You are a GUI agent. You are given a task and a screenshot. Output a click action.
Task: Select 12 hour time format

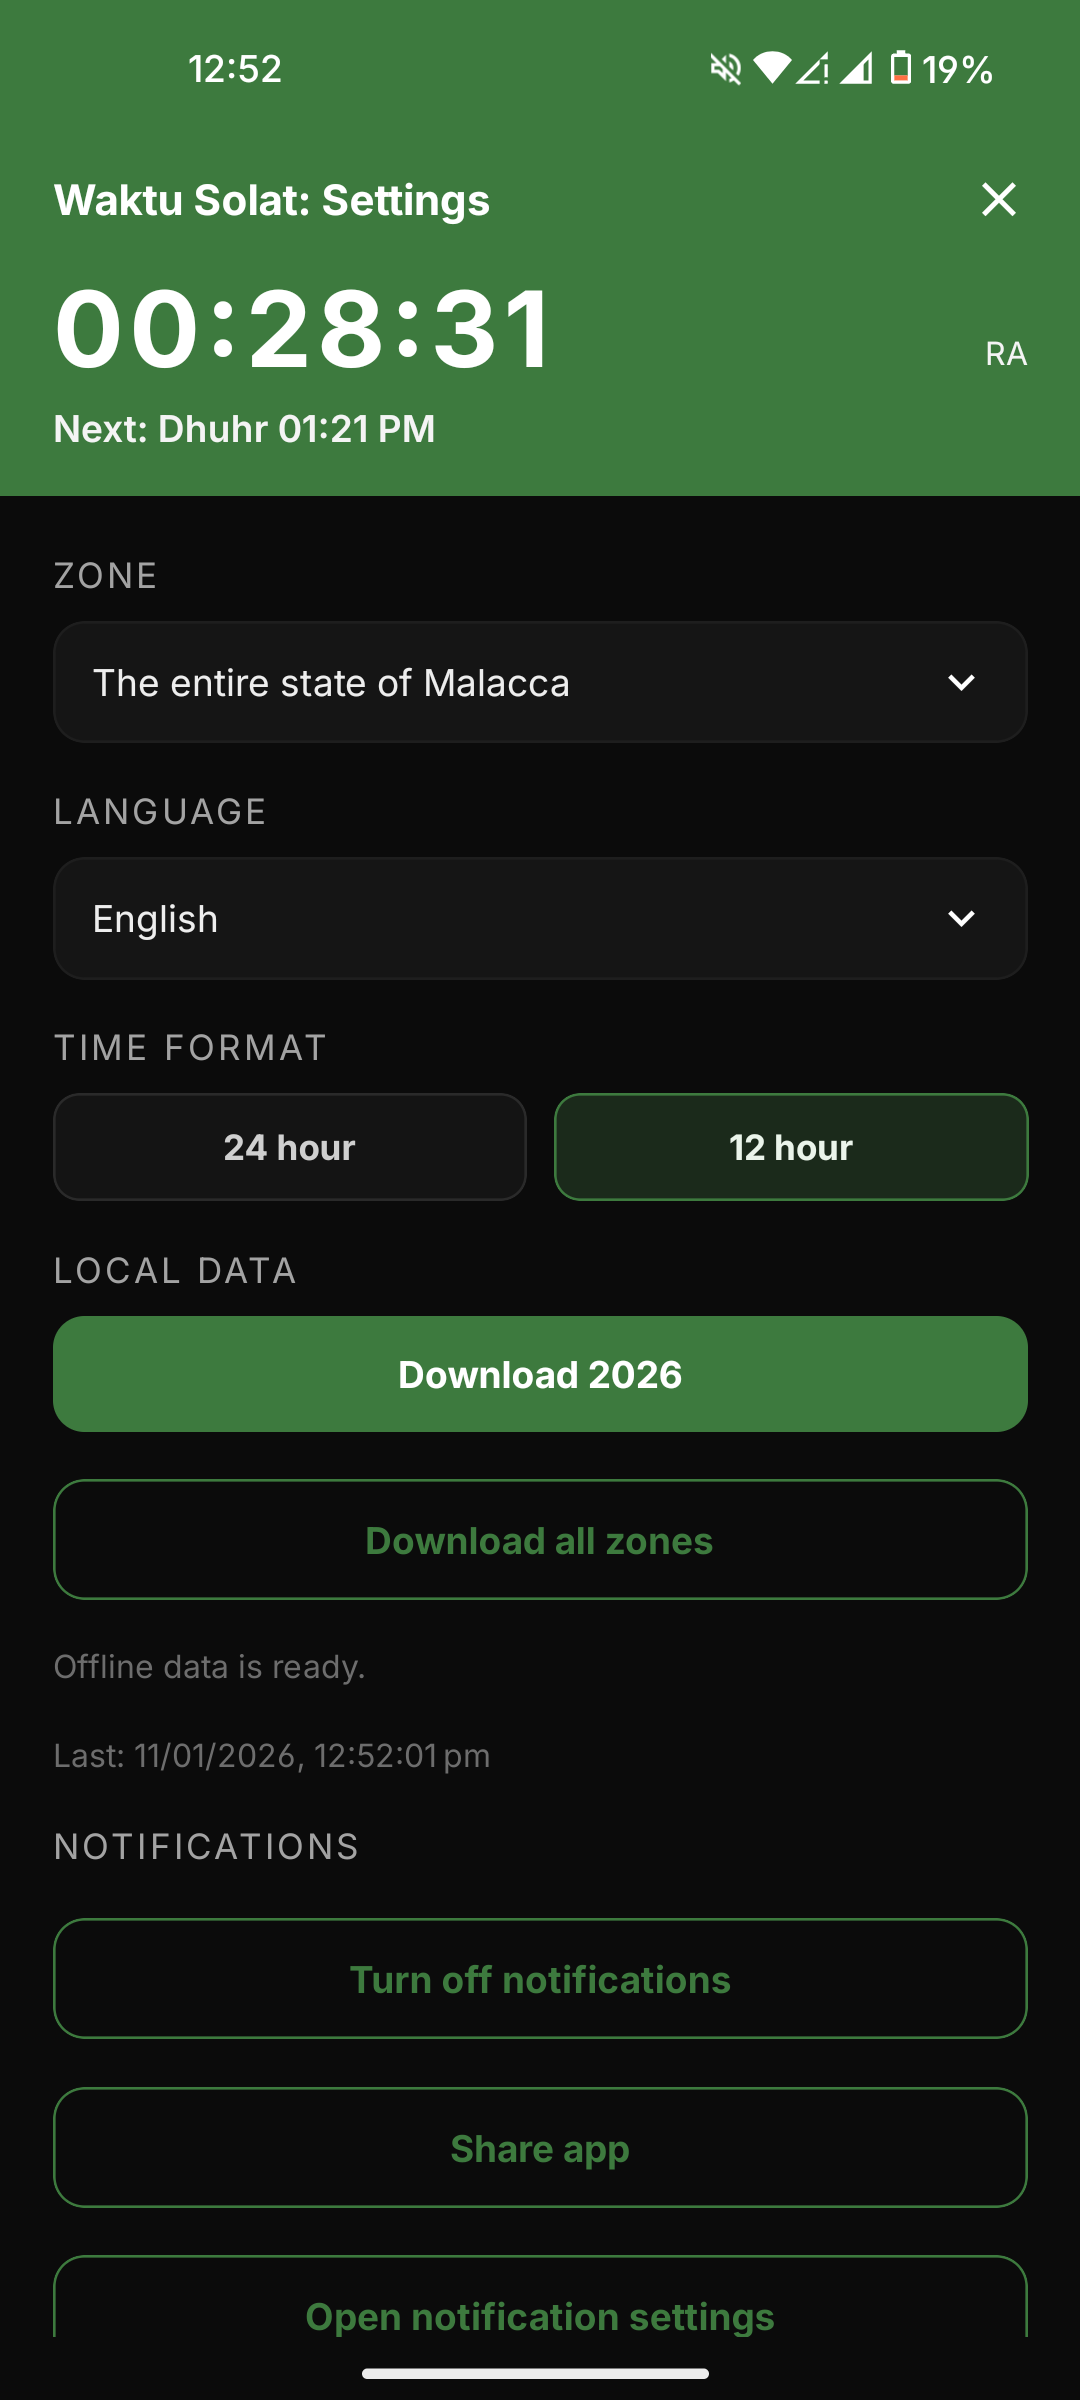pos(791,1147)
